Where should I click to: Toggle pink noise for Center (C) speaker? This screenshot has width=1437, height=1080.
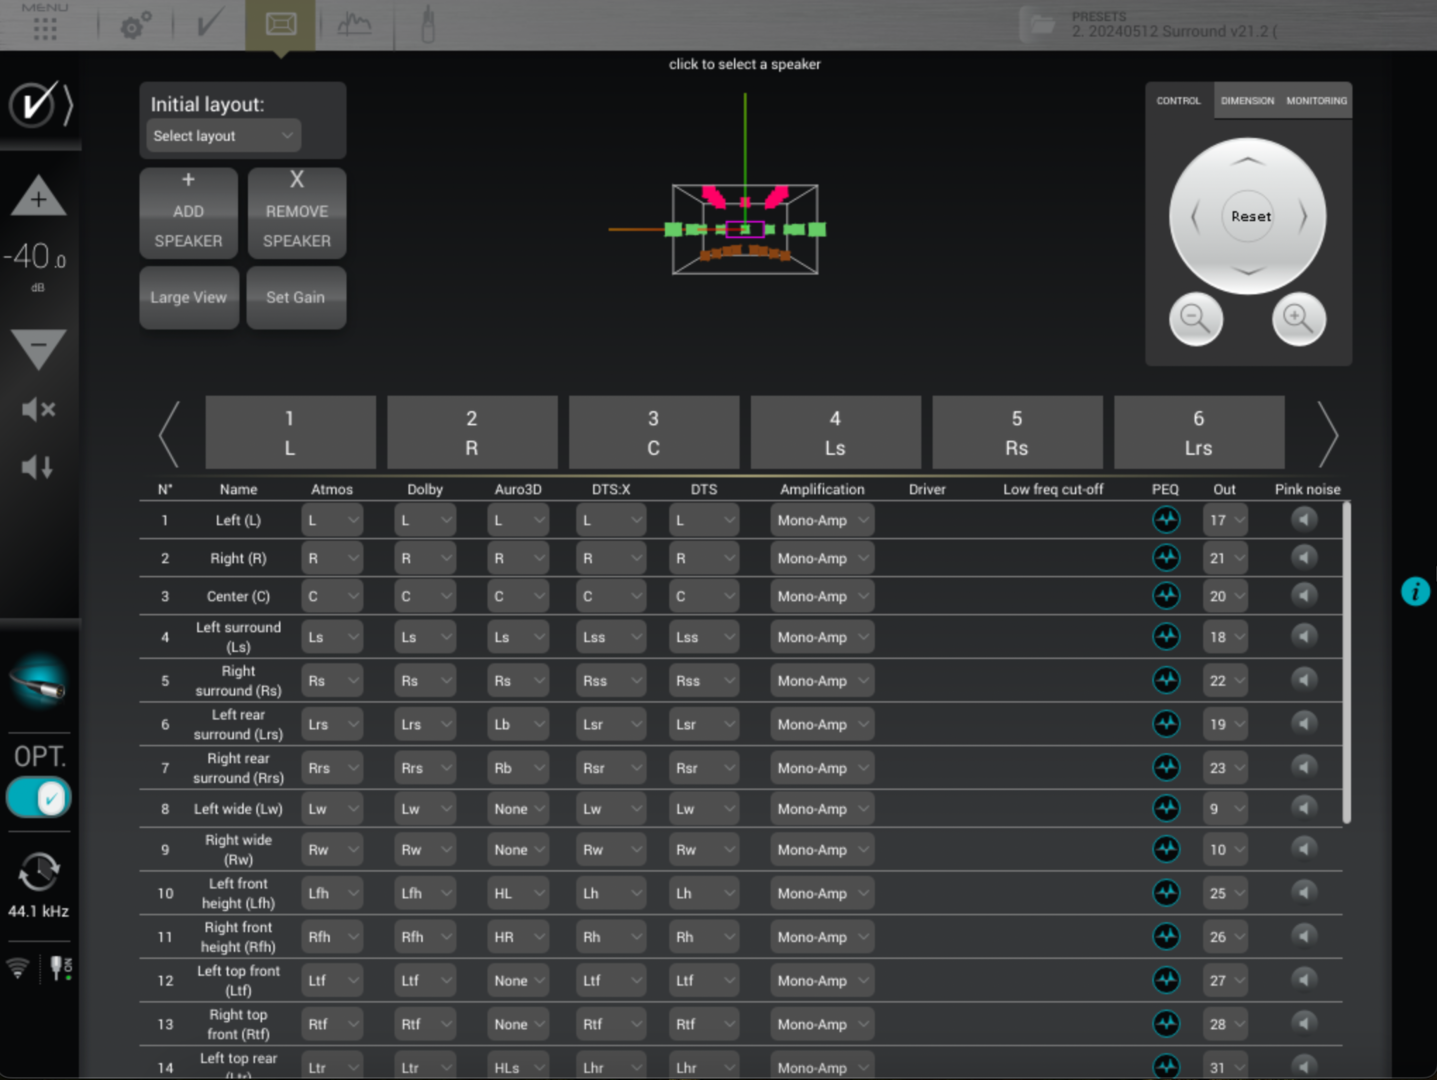pos(1304,596)
